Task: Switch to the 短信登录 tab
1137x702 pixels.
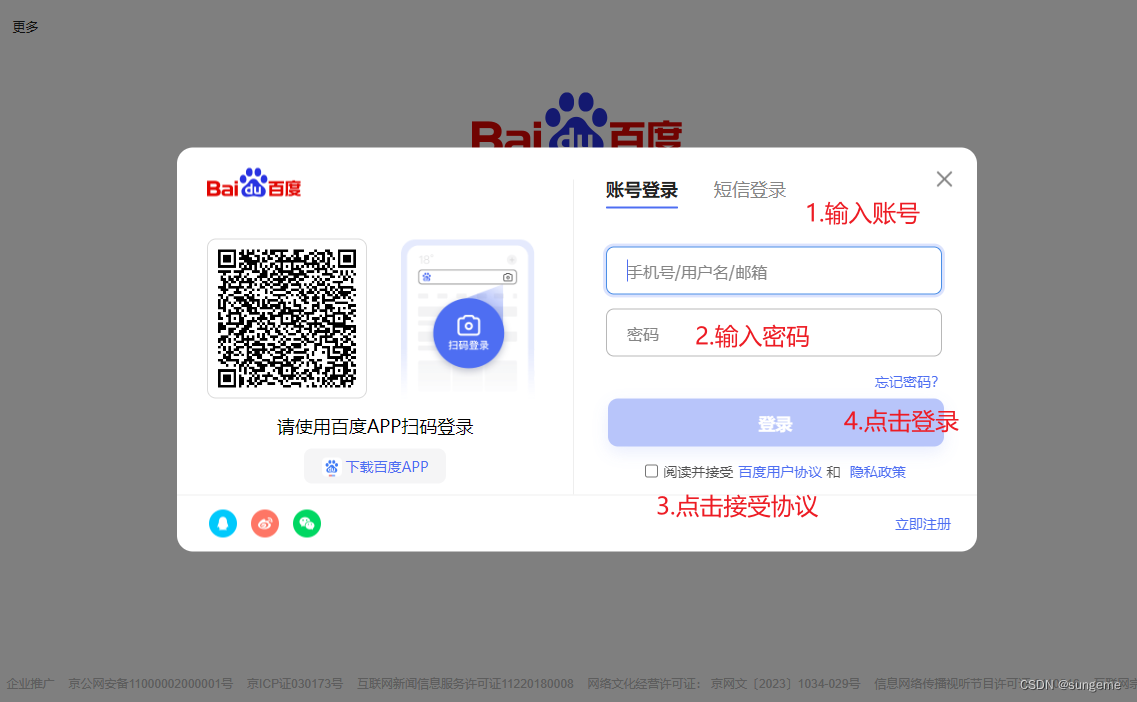Action: (x=750, y=190)
